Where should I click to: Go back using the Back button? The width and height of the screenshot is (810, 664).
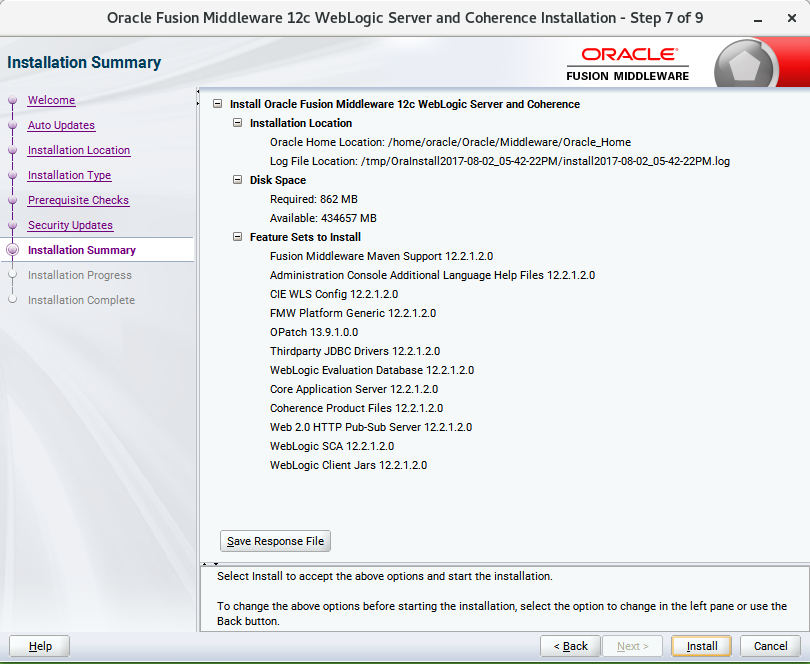[x=570, y=646]
